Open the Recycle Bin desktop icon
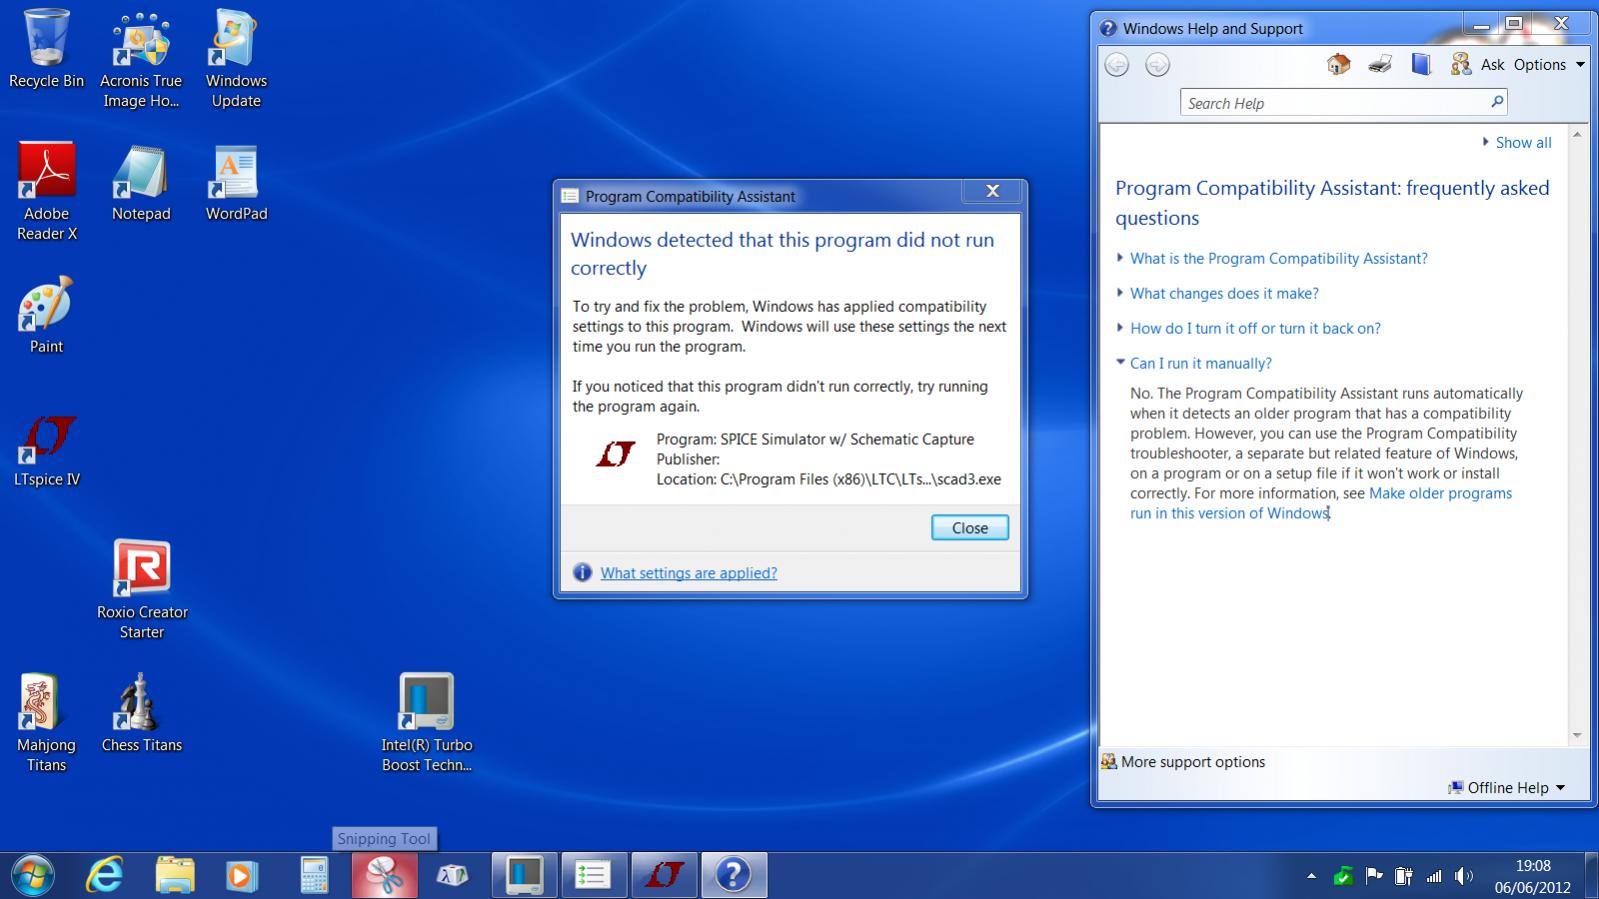 (46, 50)
